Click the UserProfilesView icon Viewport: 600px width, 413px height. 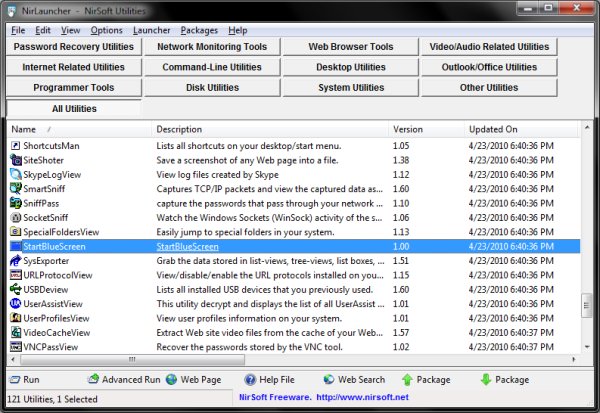(15, 318)
